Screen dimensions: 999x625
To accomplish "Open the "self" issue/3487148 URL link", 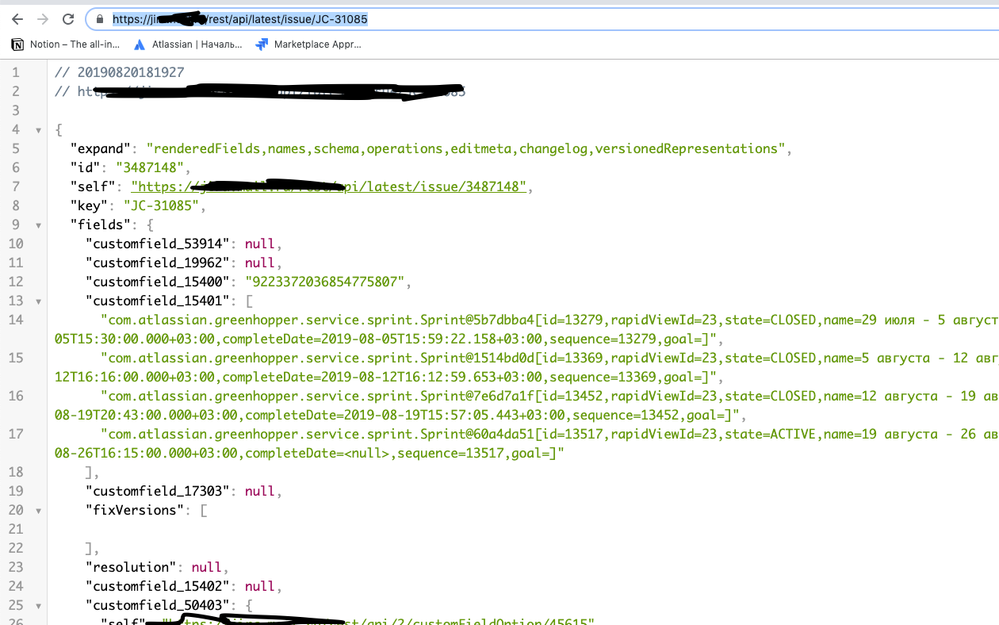I will pyautogui.click(x=329, y=187).
